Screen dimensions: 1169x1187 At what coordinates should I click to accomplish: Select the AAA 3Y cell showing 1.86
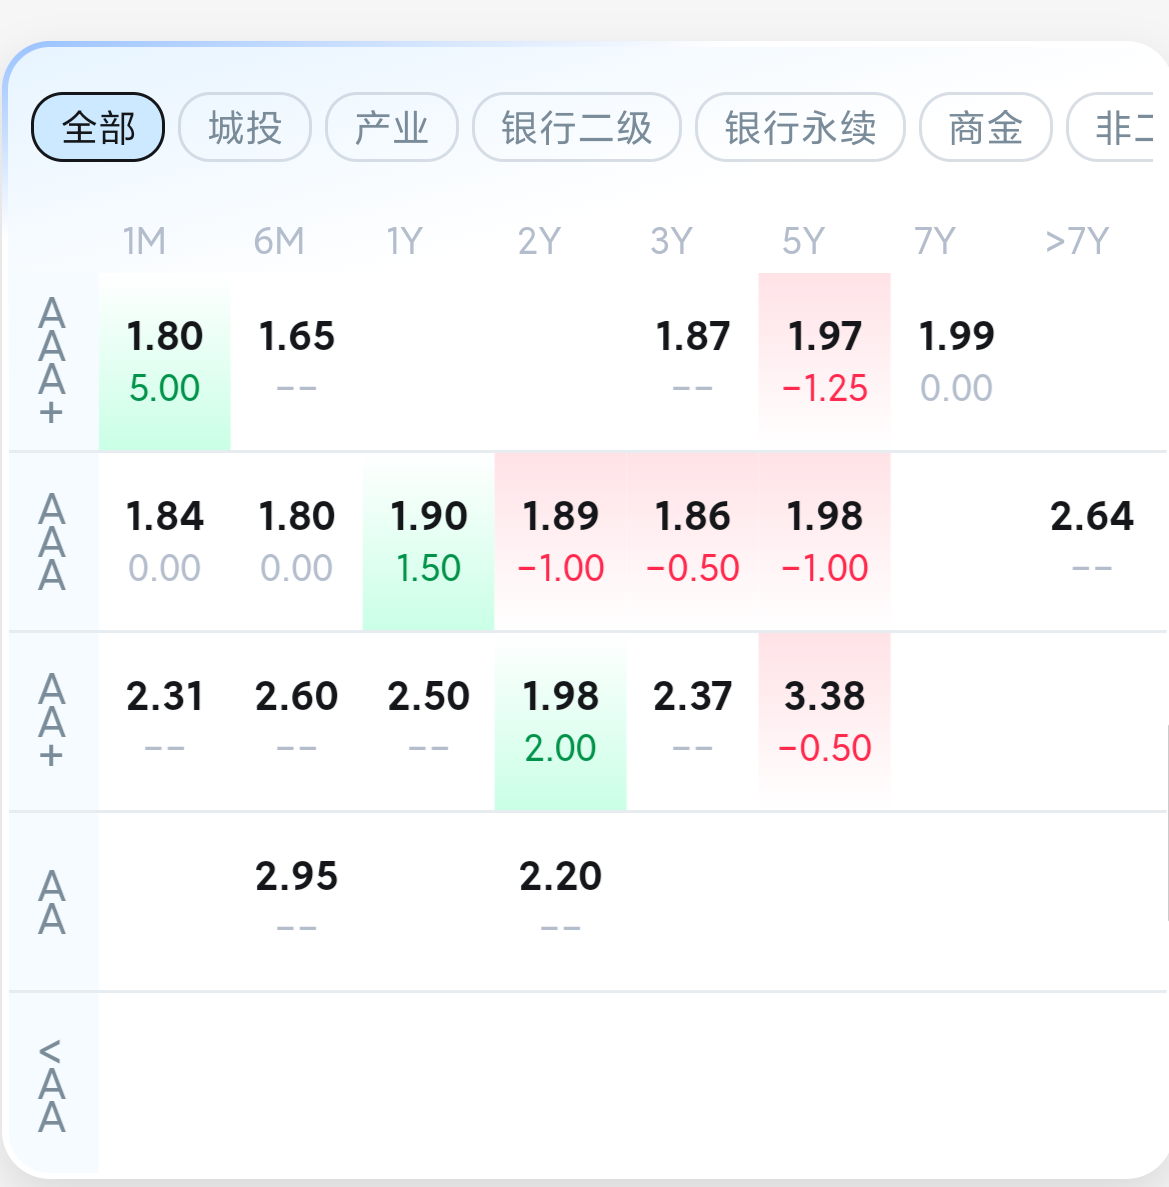coord(693,542)
